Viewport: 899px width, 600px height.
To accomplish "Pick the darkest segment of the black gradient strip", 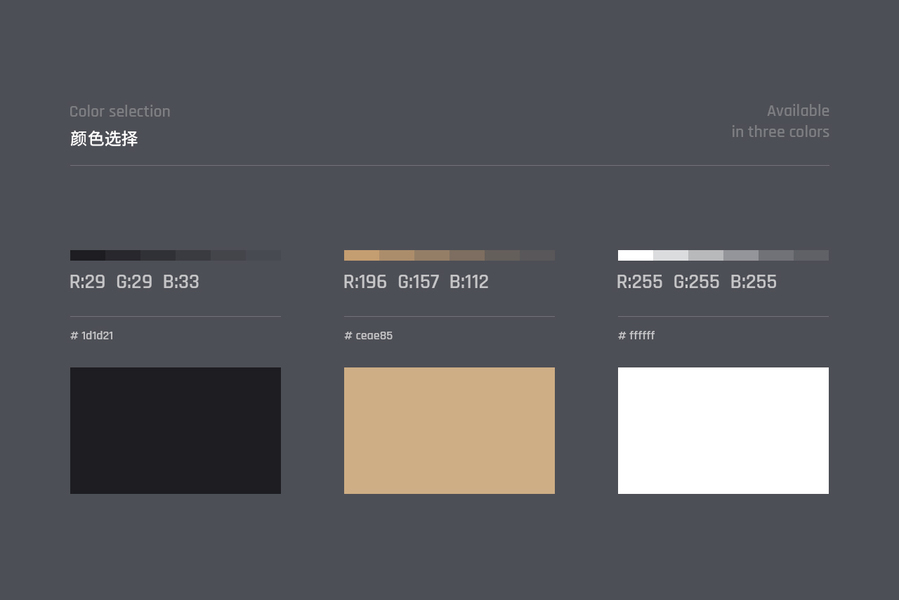I will 88,255.
